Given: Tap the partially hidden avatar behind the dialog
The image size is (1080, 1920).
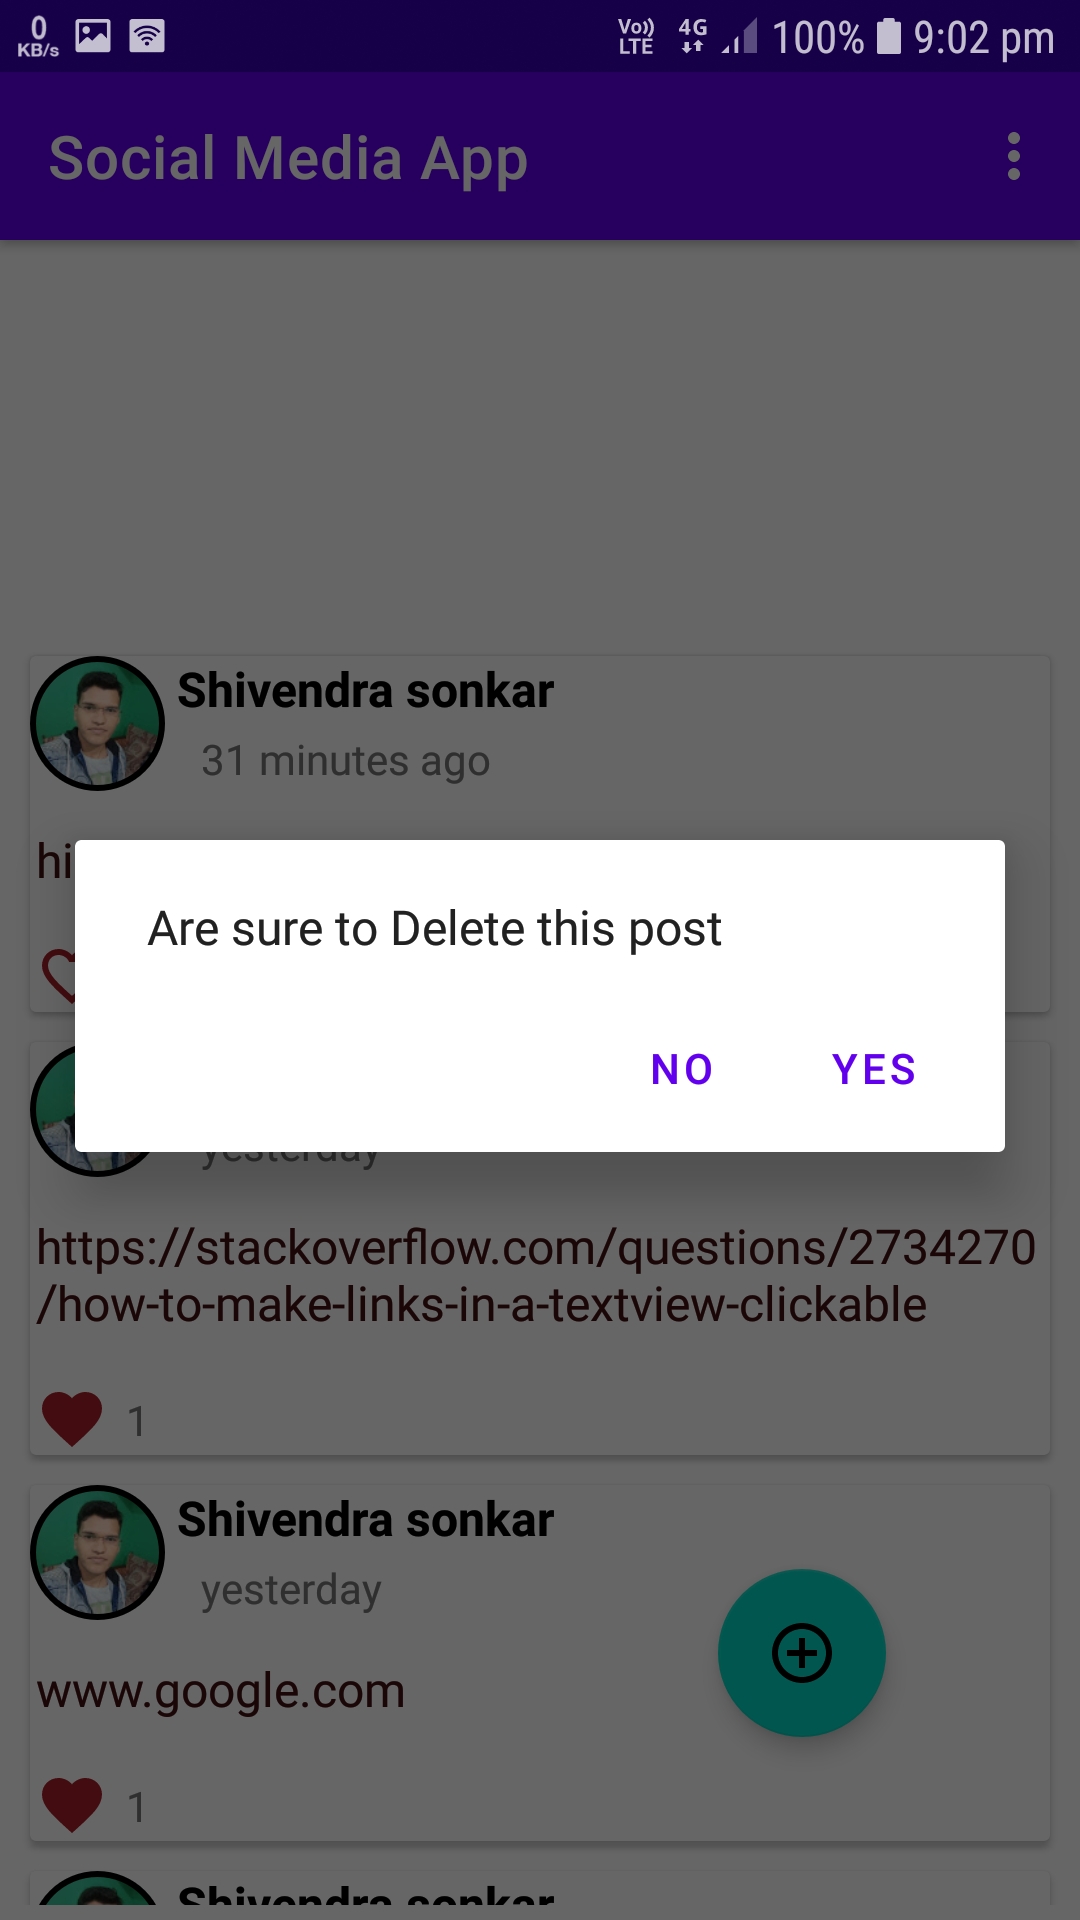Looking at the screenshot, I should (x=53, y=1109).
